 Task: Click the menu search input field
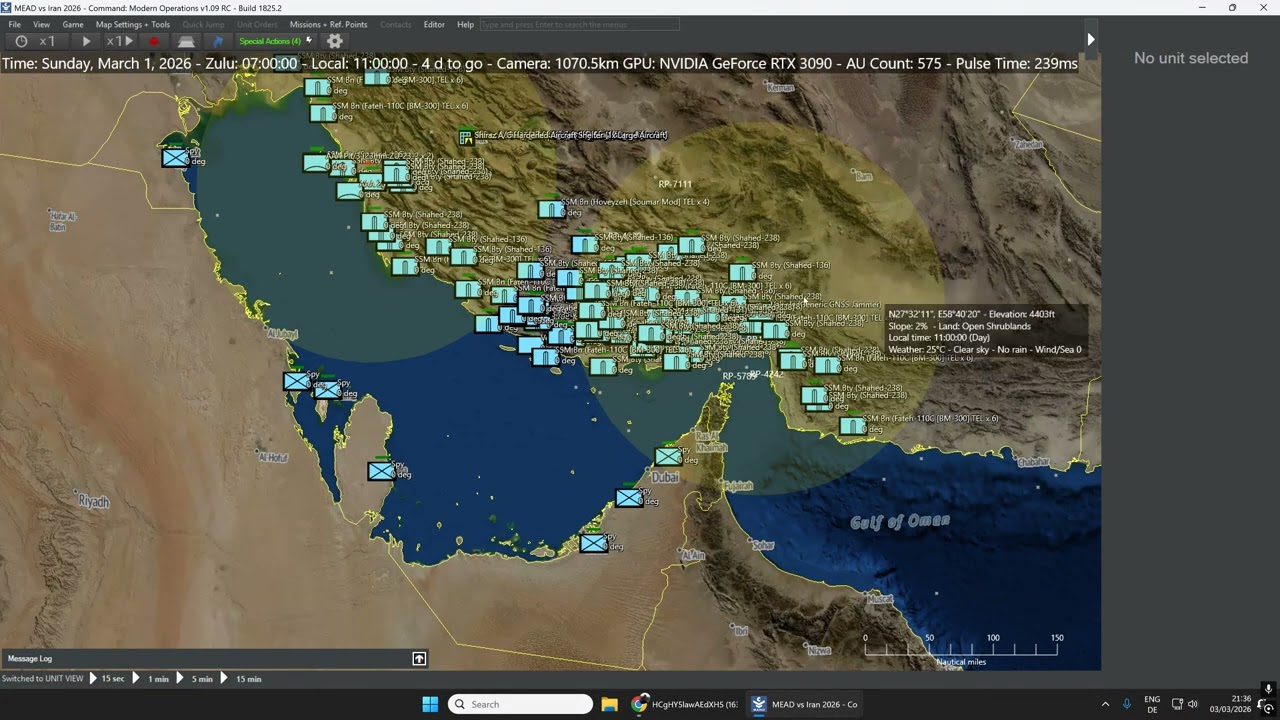(x=579, y=24)
